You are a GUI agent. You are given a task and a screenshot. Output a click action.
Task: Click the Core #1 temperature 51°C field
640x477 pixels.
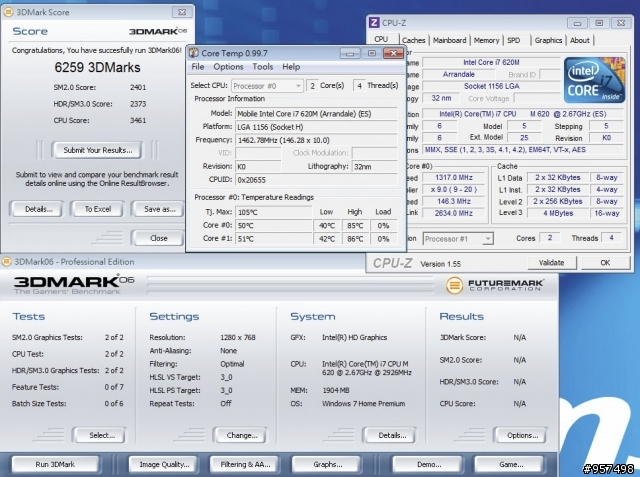coord(273,239)
